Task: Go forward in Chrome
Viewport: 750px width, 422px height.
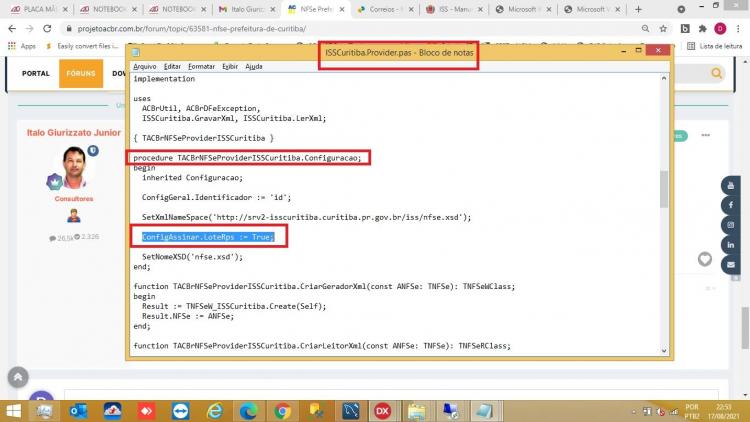Action: tap(30, 29)
